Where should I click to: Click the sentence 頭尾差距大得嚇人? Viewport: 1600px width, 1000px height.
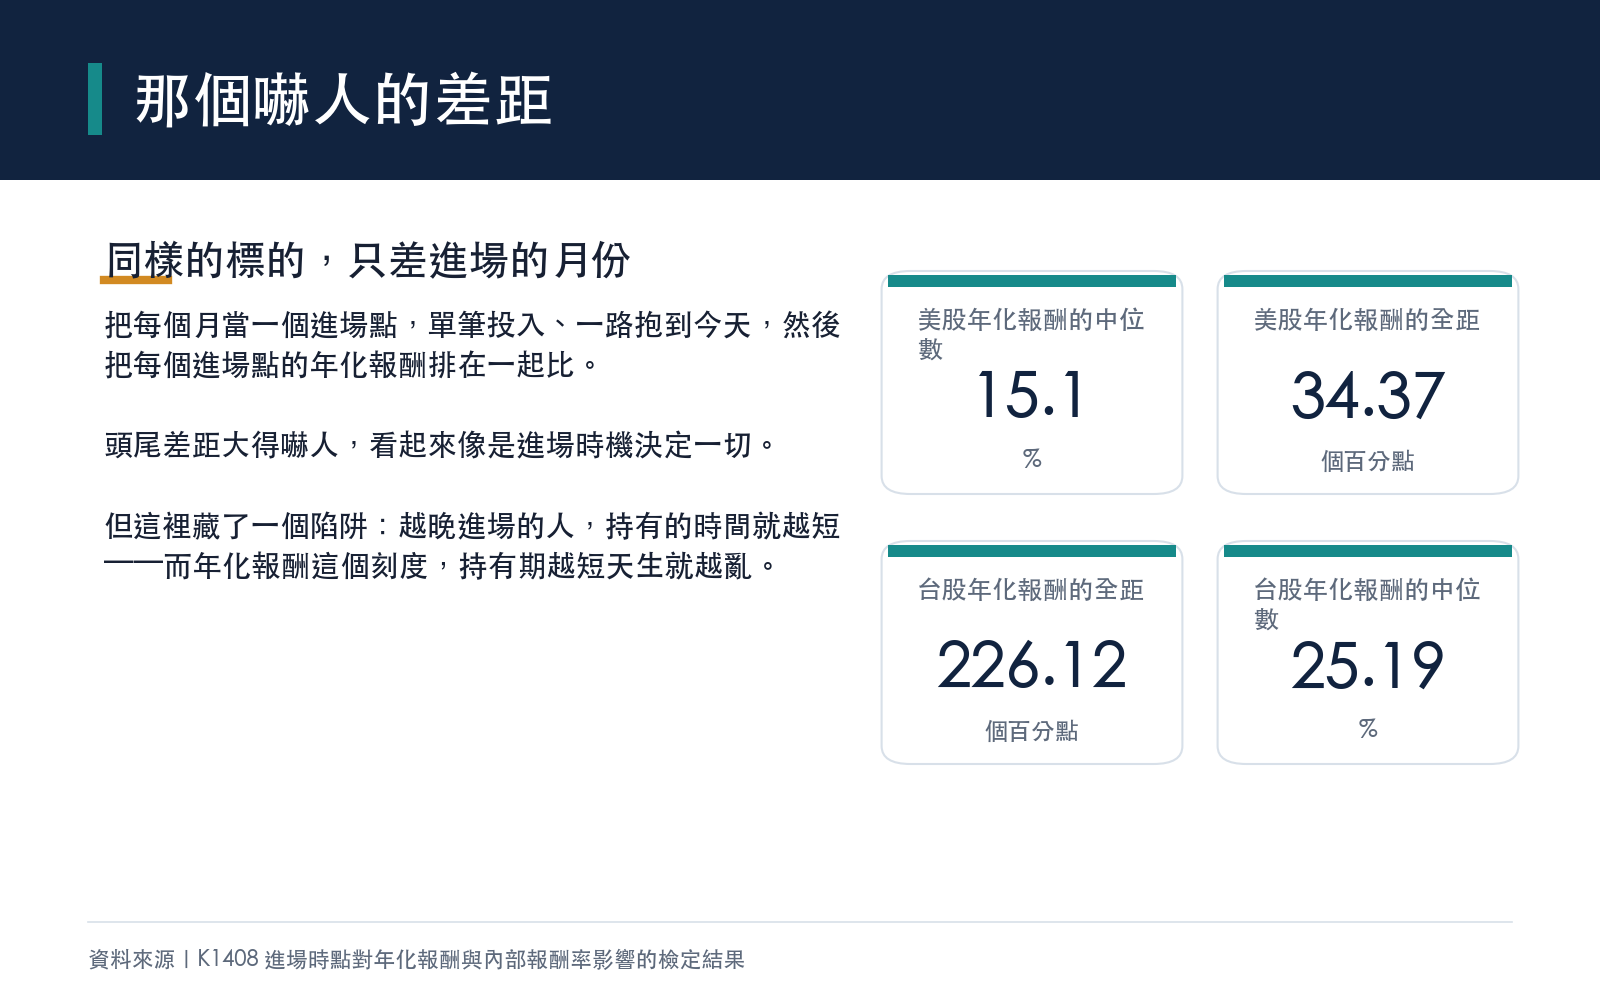[441, 445]
